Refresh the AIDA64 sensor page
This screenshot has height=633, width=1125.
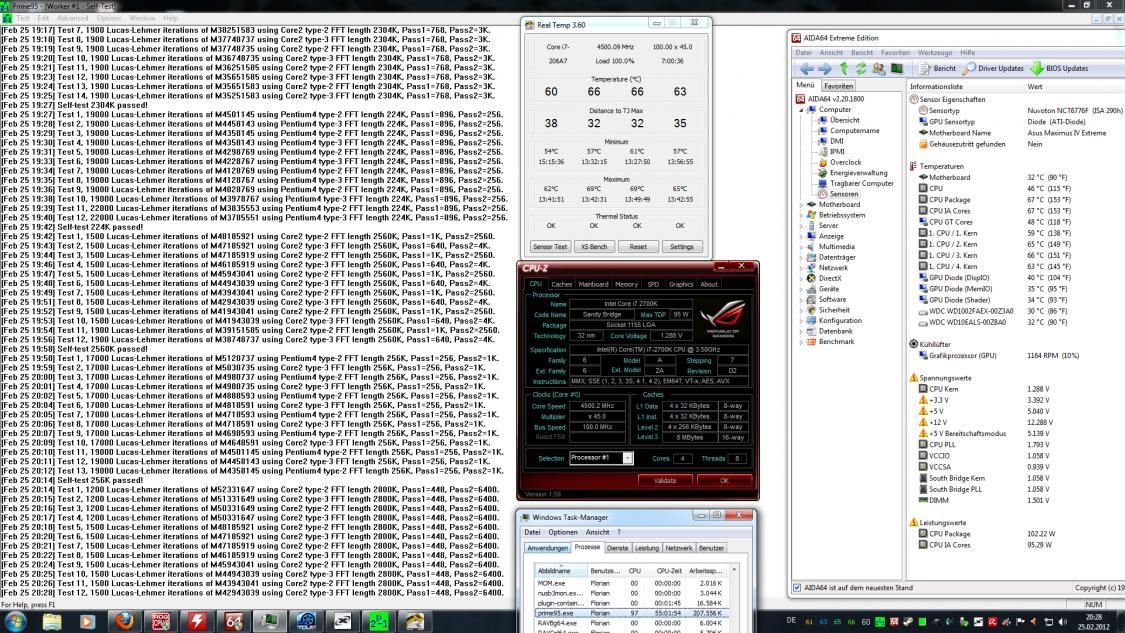tap(860, 69)
